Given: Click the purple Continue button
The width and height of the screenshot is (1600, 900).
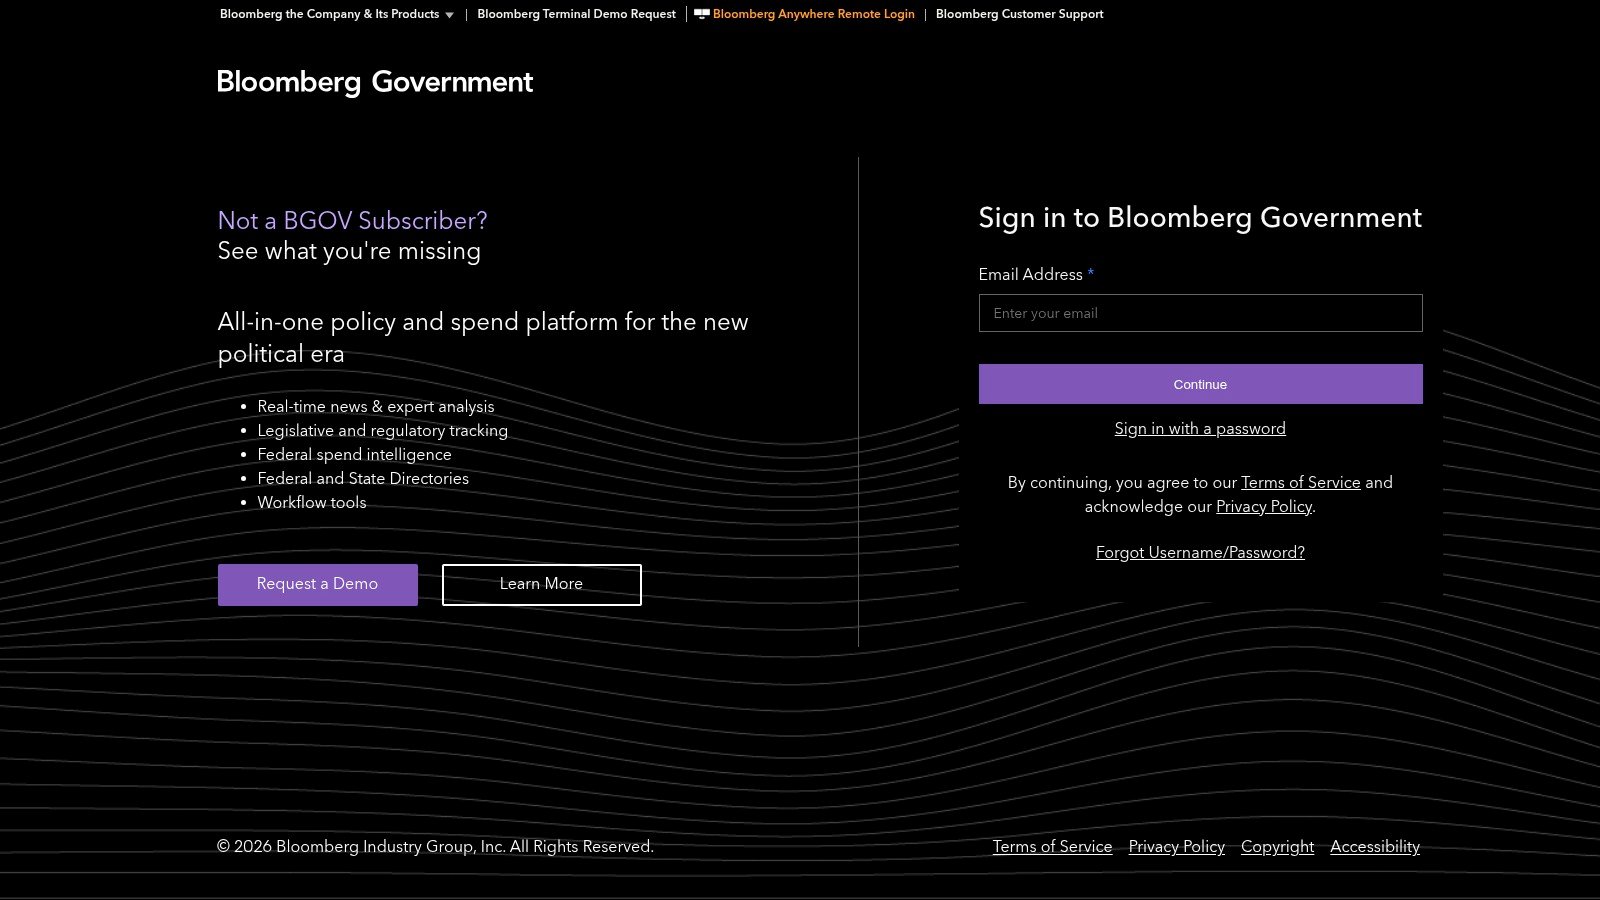Looking at the screenshot, I should coord(1200,384).
